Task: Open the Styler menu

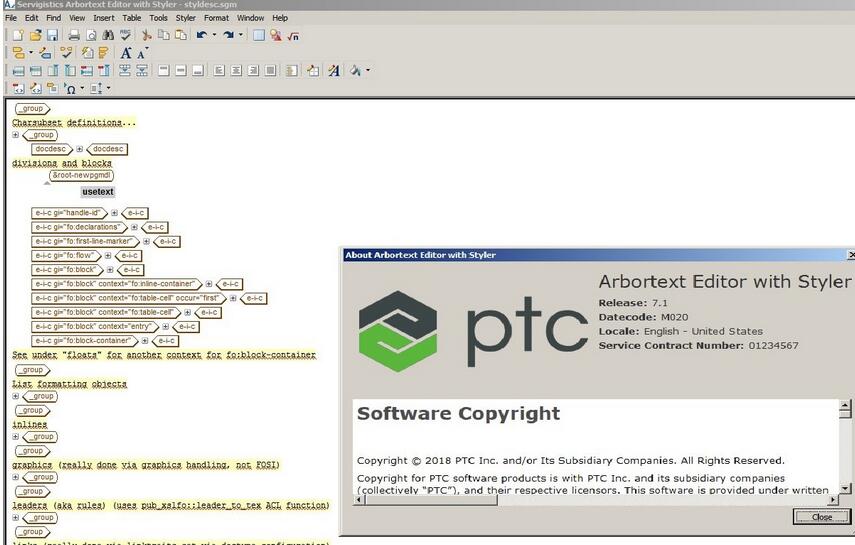Action: 185,18
